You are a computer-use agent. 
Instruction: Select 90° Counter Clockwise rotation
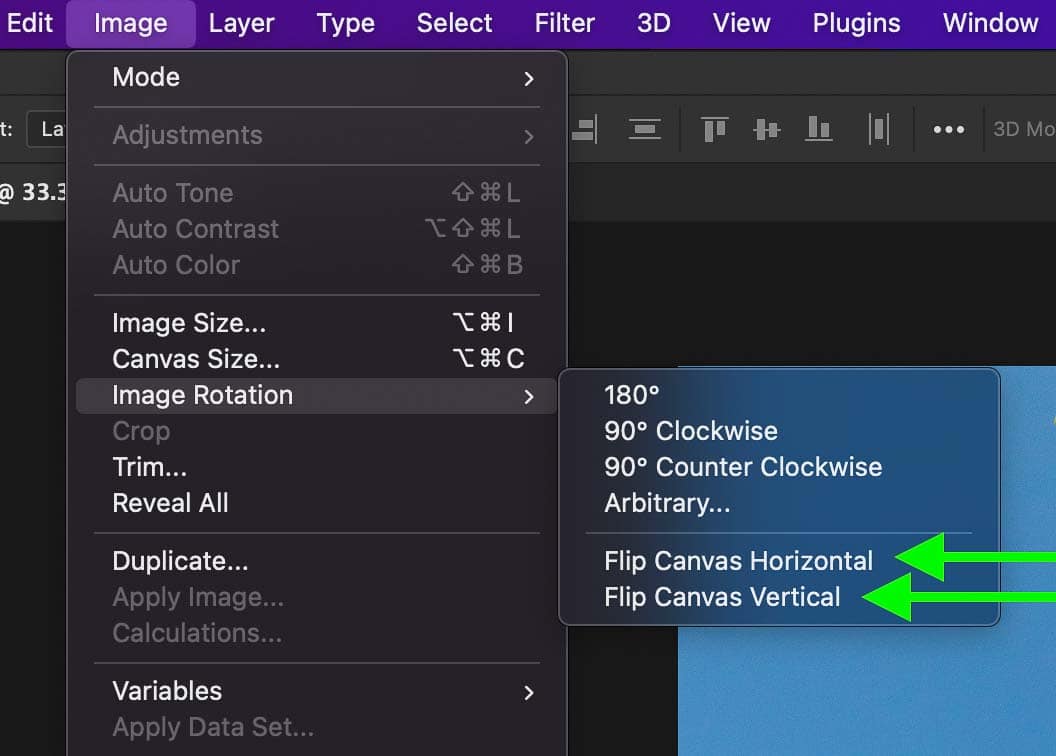click(x=742, y=467)
